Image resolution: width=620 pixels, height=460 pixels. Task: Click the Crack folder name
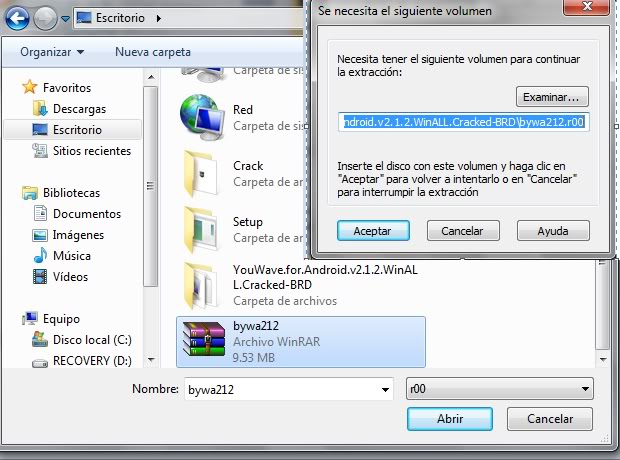click(248, 166)
